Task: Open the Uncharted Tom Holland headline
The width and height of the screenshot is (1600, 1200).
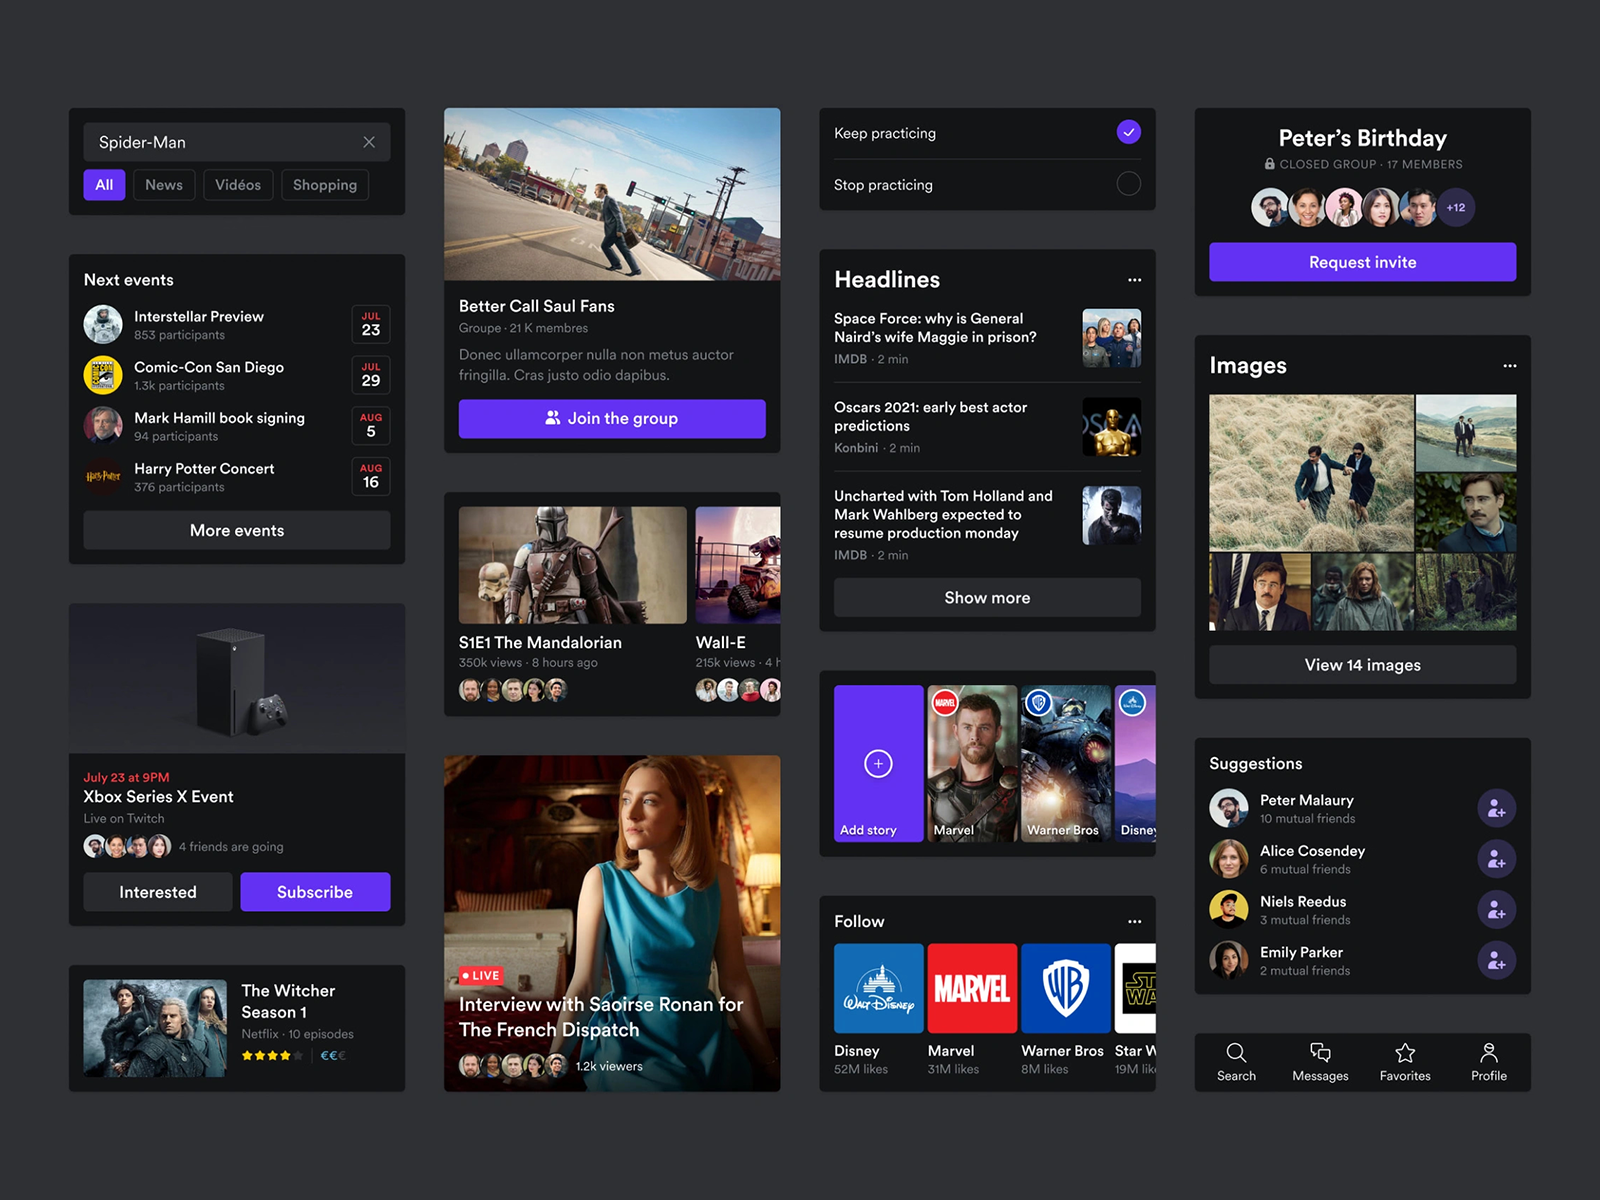Action: (987, 525)
